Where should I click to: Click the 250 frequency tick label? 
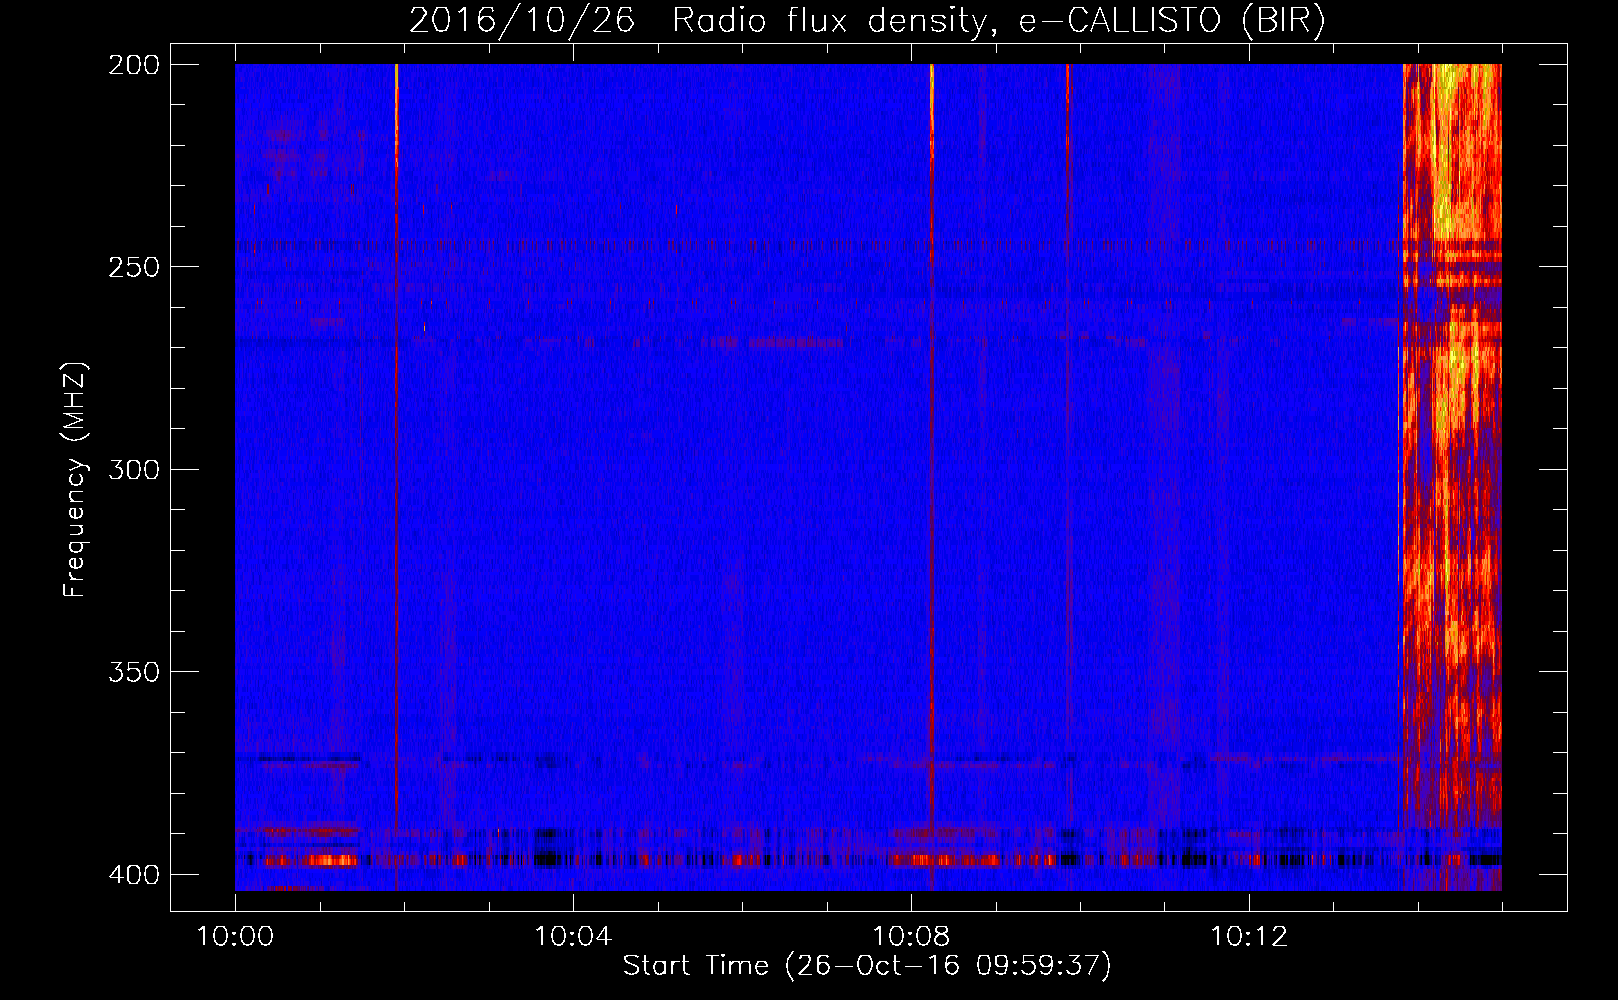(x=134, y=267)
